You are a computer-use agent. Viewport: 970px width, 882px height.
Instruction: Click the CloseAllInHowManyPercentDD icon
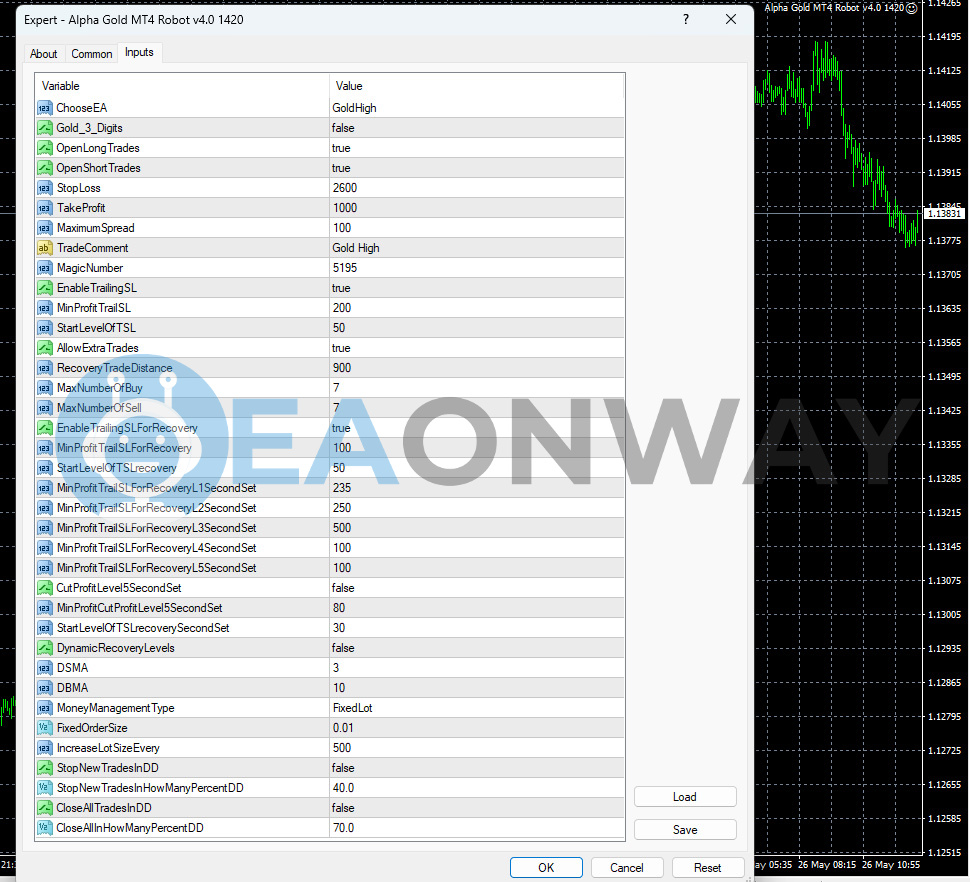[x=45, y=828]
